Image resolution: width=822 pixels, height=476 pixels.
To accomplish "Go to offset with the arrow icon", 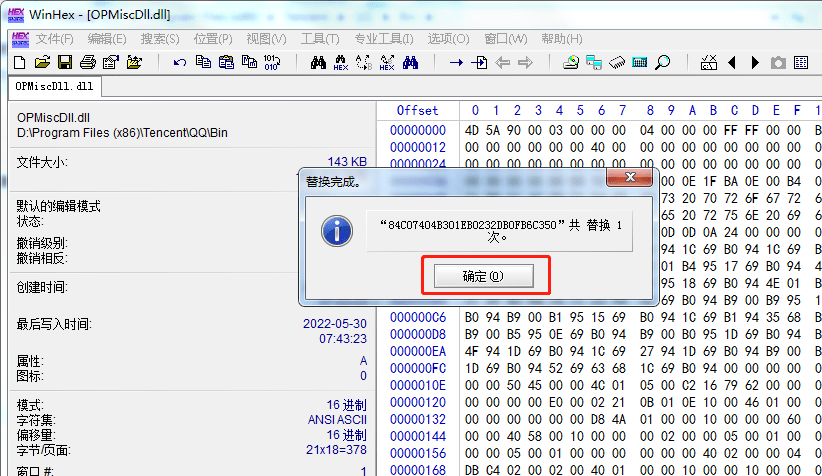I will (456, 63).
